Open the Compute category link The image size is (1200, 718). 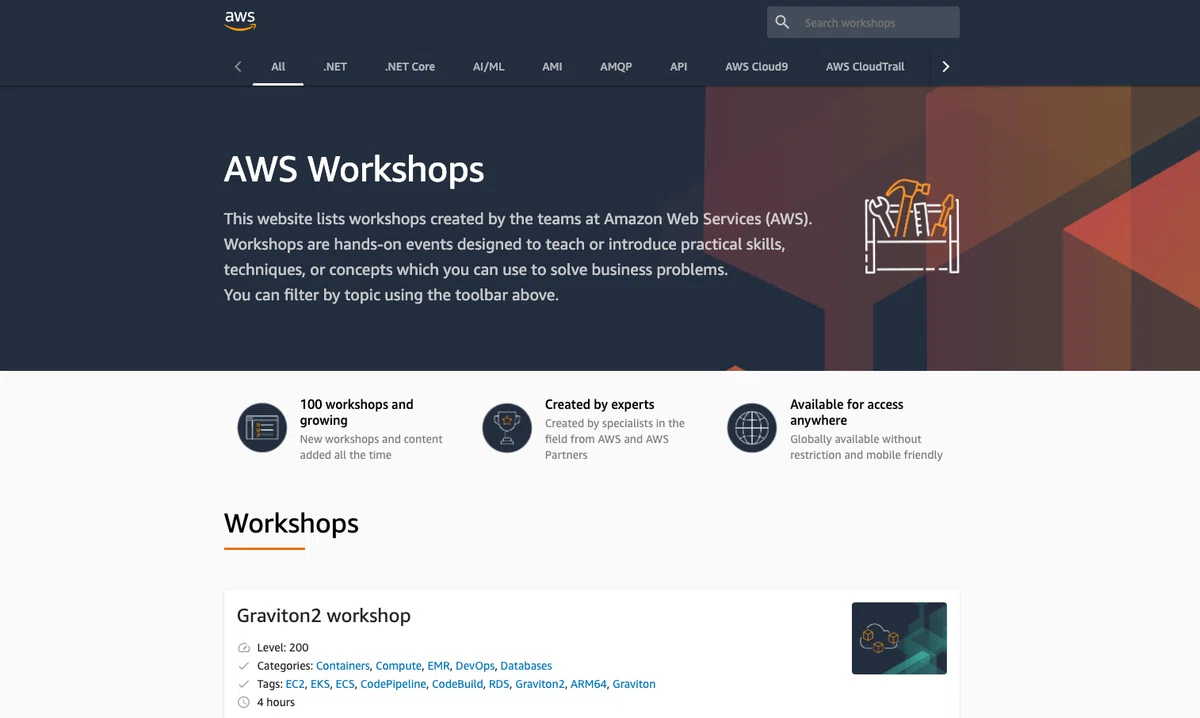pyautogui.click(x=398, y=666)
